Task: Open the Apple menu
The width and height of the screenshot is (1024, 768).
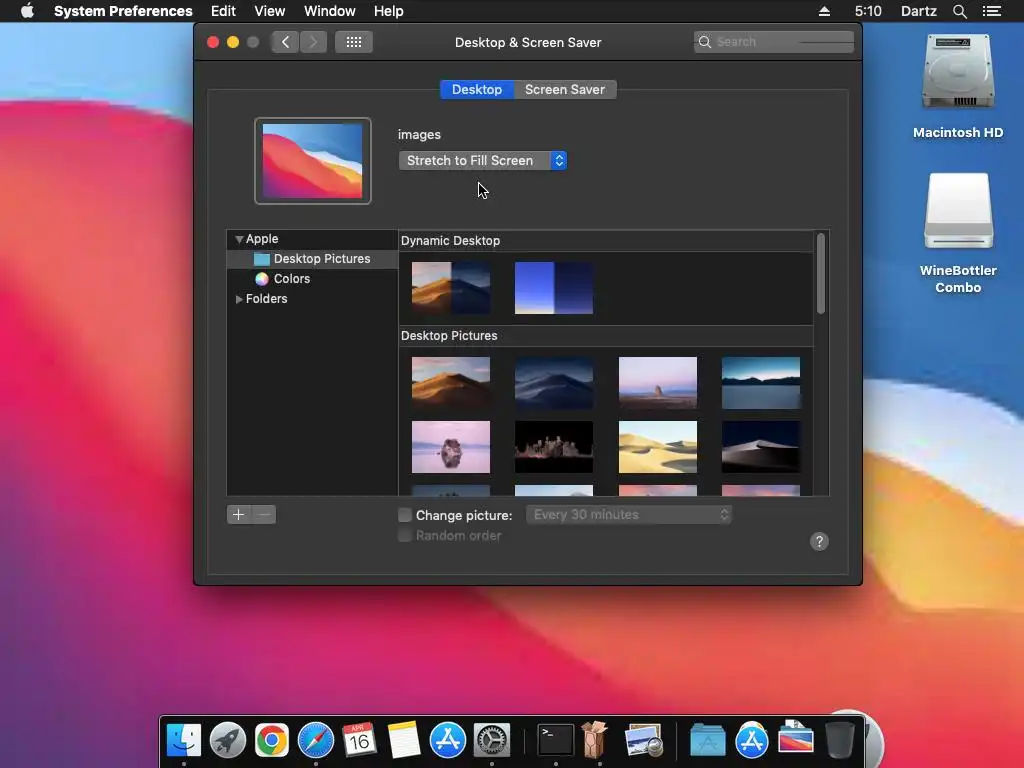Action: tap(27, 11)
